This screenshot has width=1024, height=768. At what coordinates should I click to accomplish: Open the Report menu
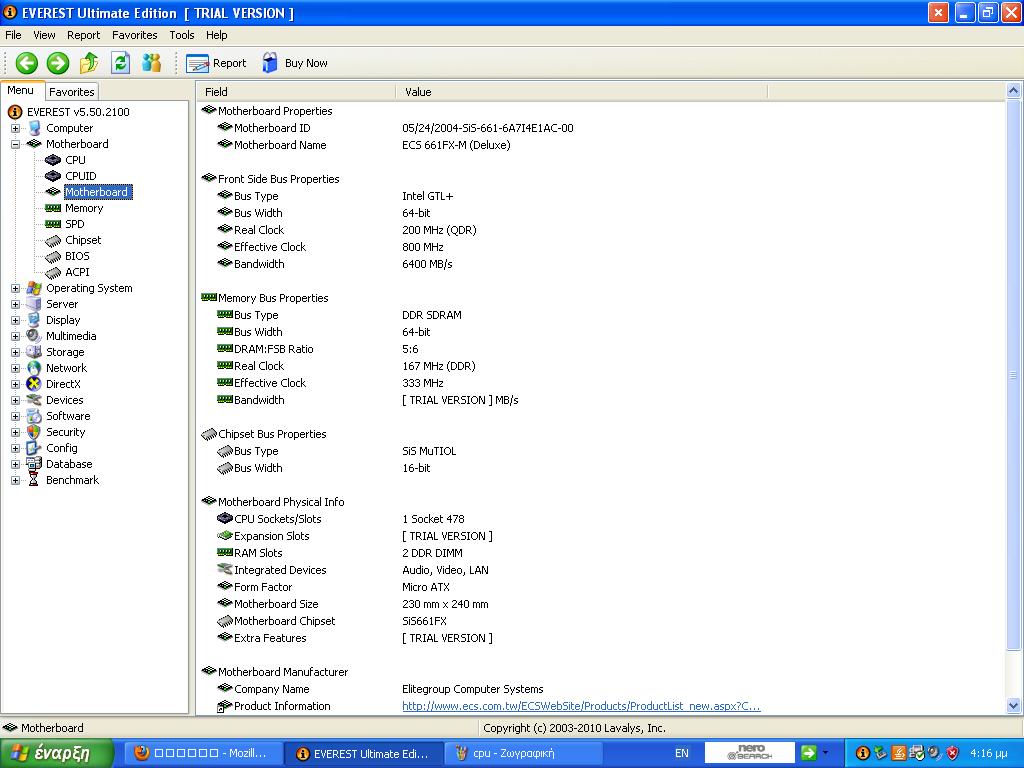point(84,35)
